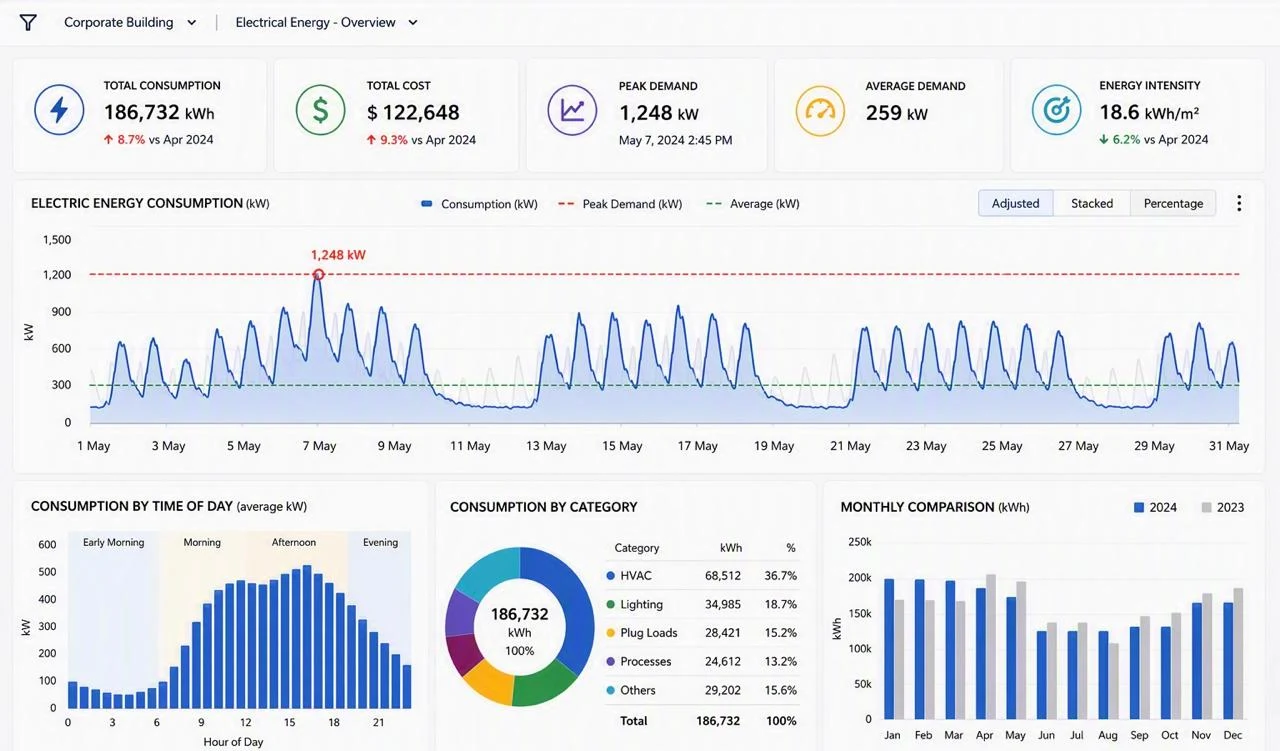This screenshot has height=751, width=1280.
Task: Click the 29,202 kWh value
Action: pos(722,691)
